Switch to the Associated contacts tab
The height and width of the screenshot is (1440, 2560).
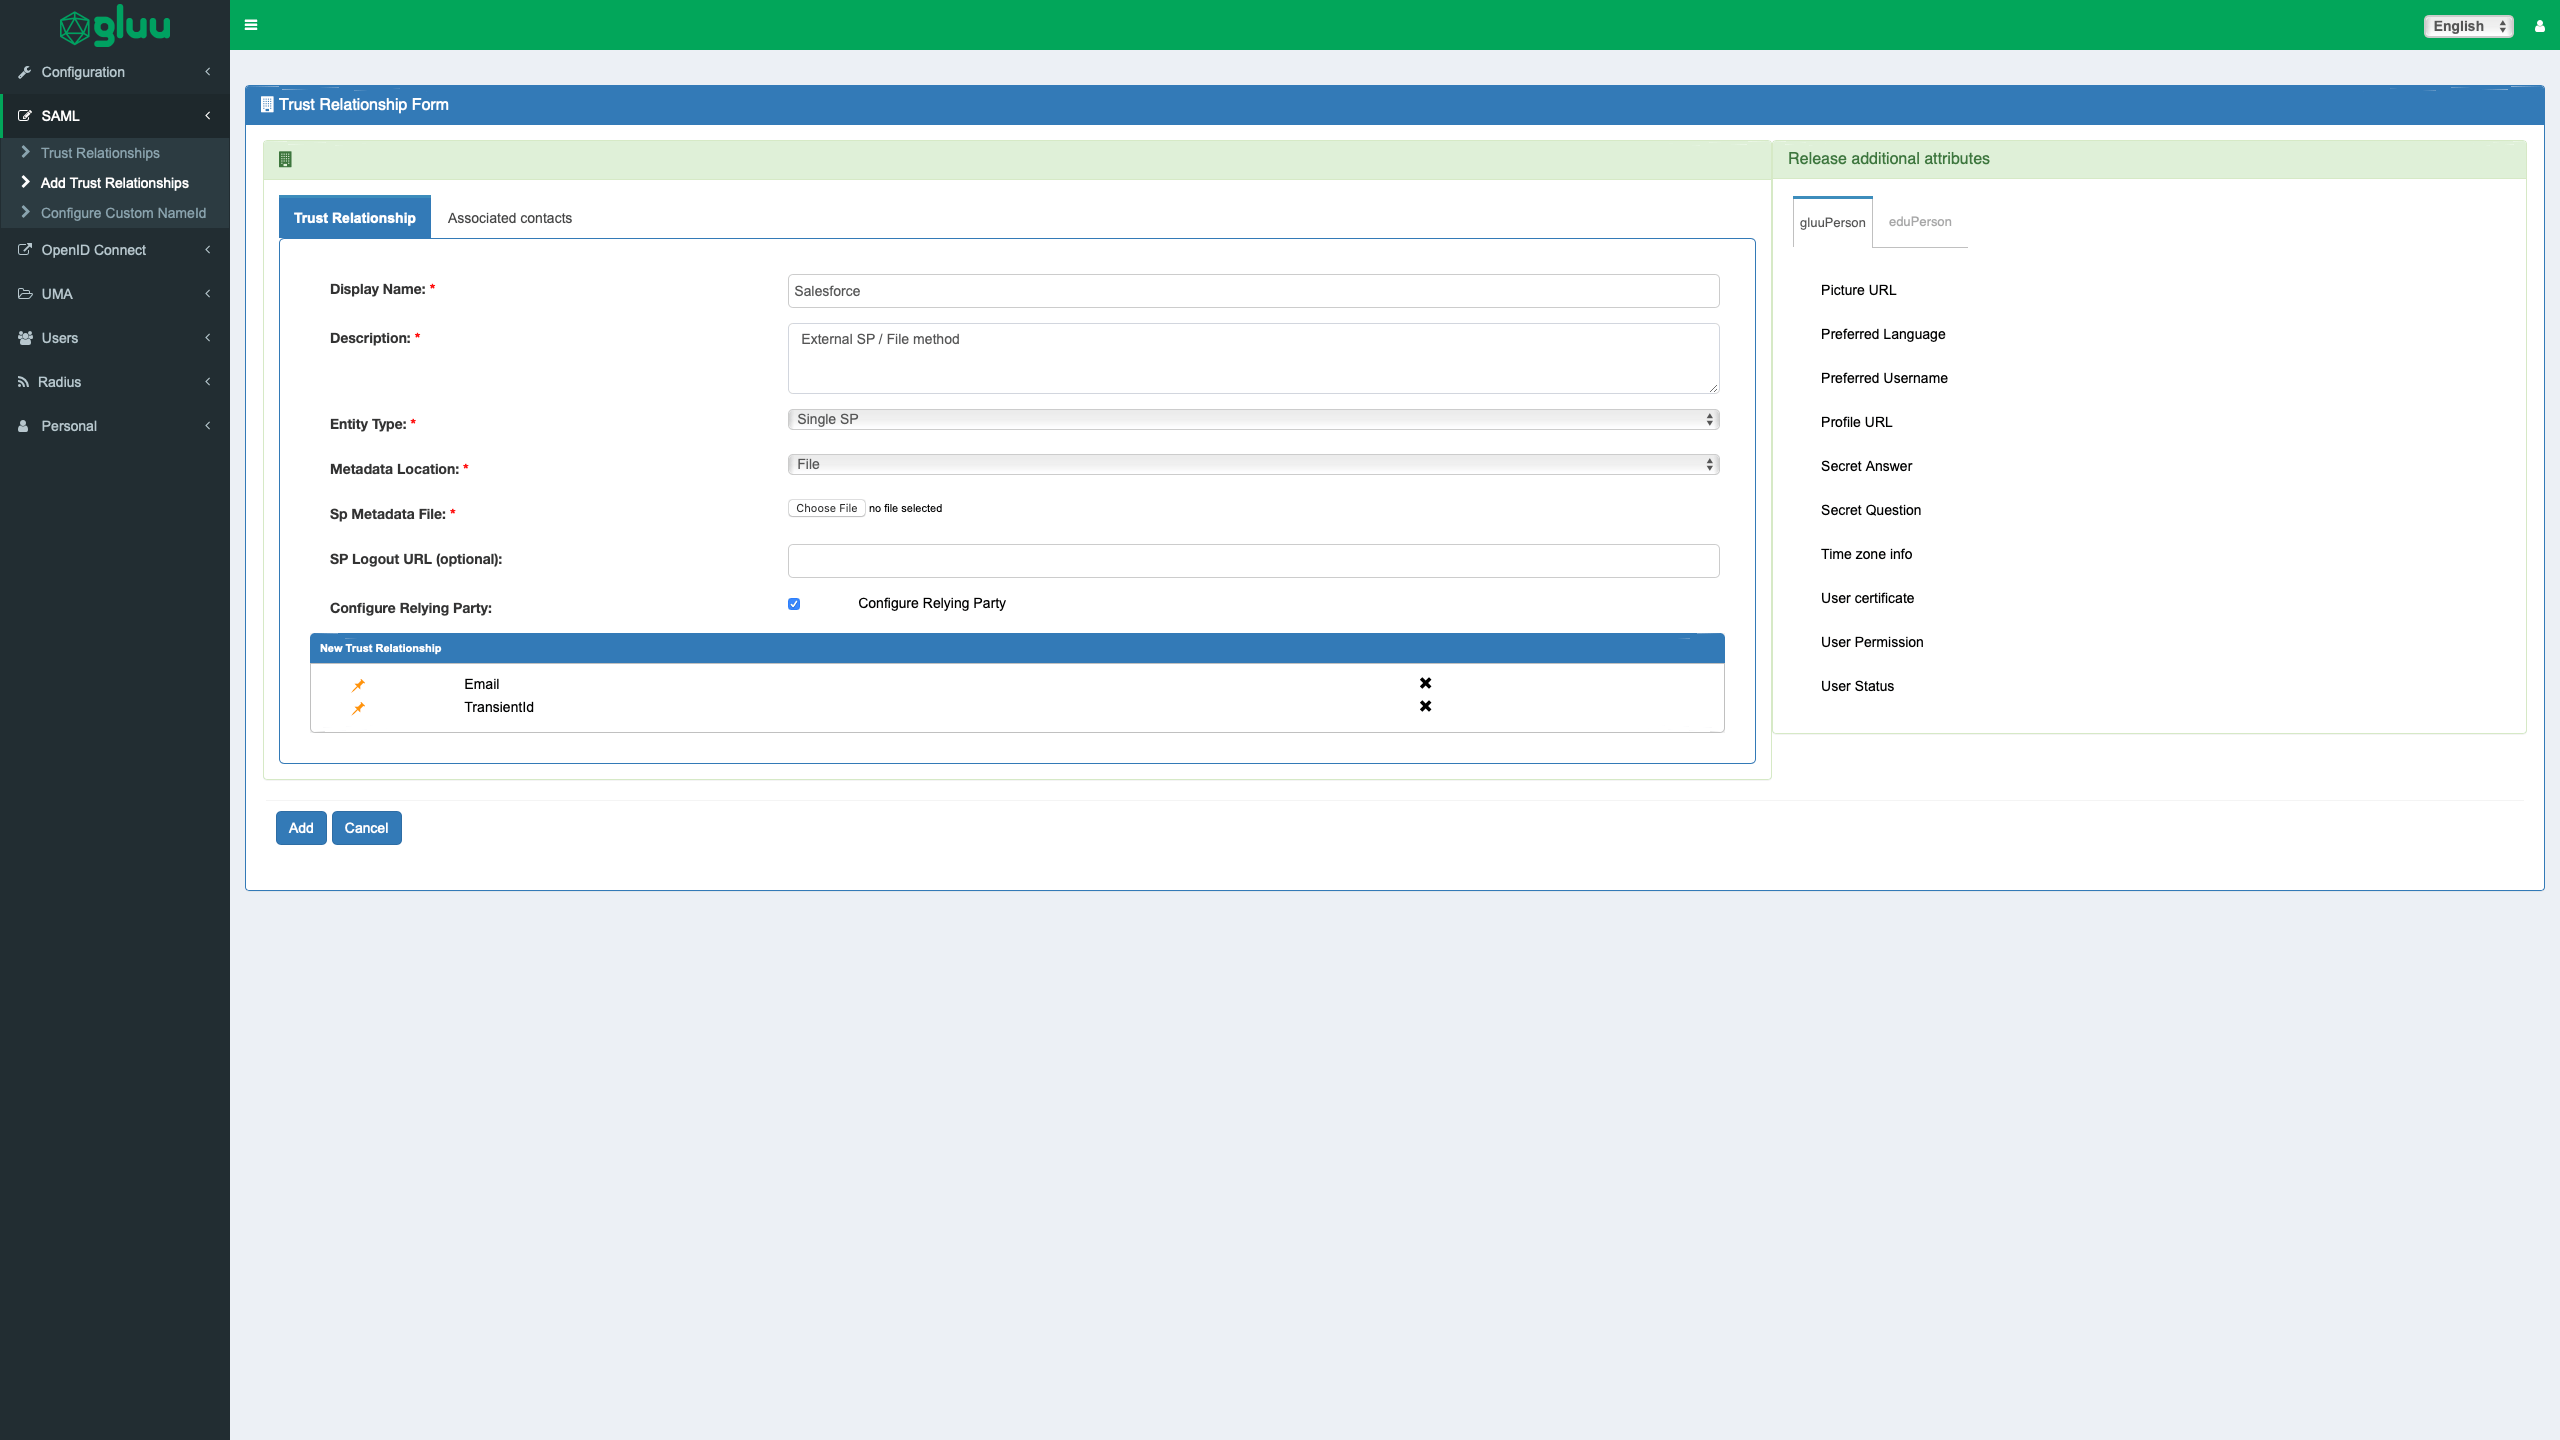point(509,218)
